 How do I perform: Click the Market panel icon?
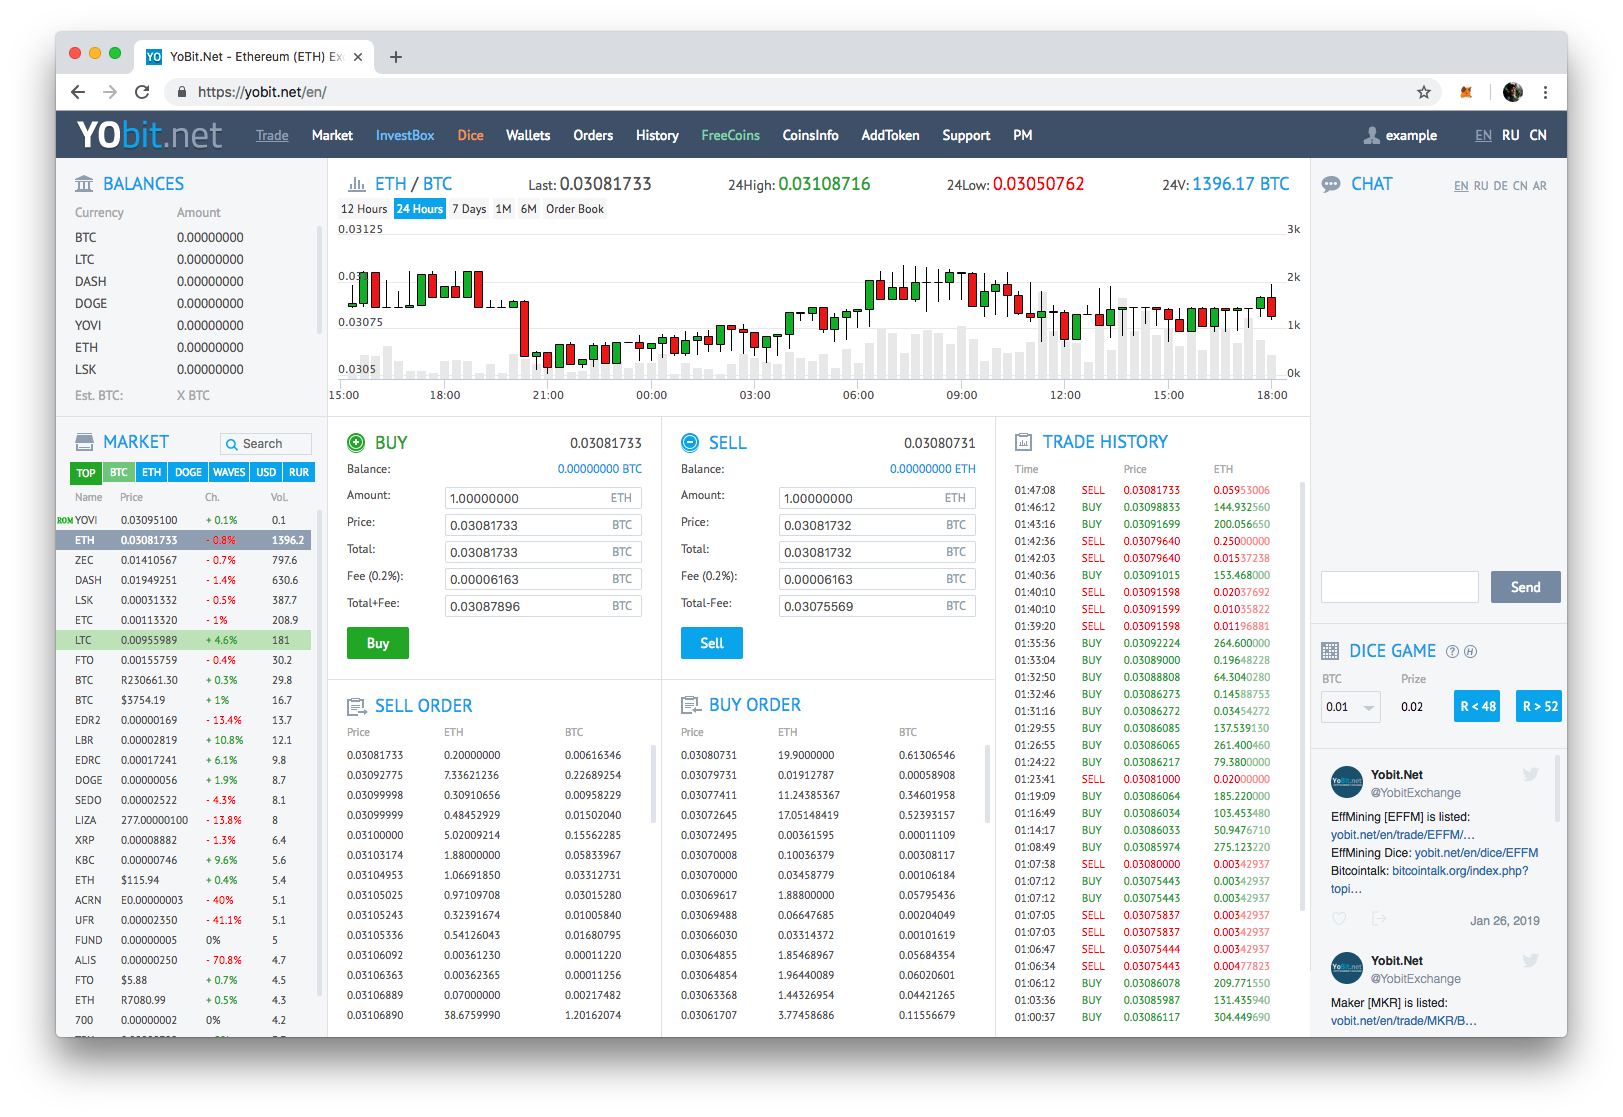pyautogui.click(x=84, y=442)
